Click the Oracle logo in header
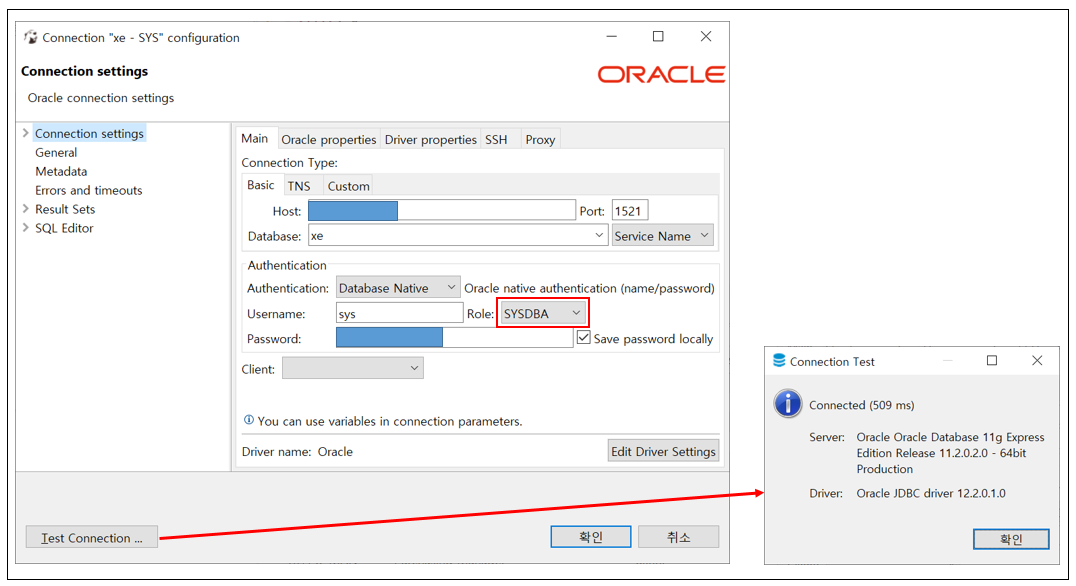This screenshot has width=1076, height=586. [661, 74]
